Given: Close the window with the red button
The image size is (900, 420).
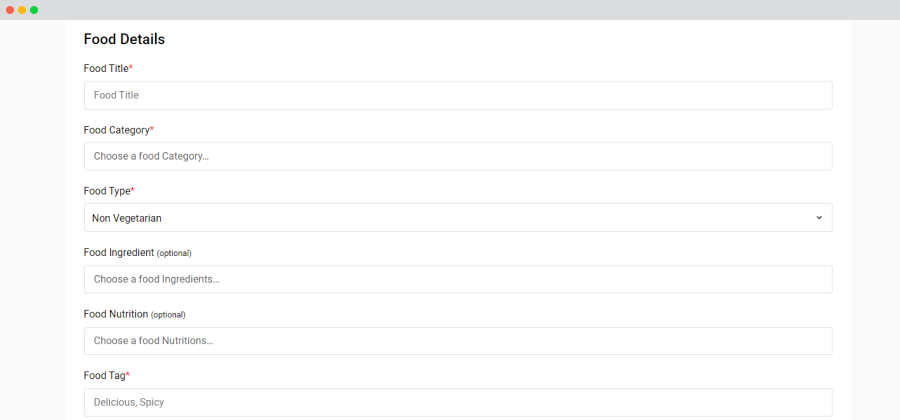Looking at the screenshot, I should click(x=10, y=10).
